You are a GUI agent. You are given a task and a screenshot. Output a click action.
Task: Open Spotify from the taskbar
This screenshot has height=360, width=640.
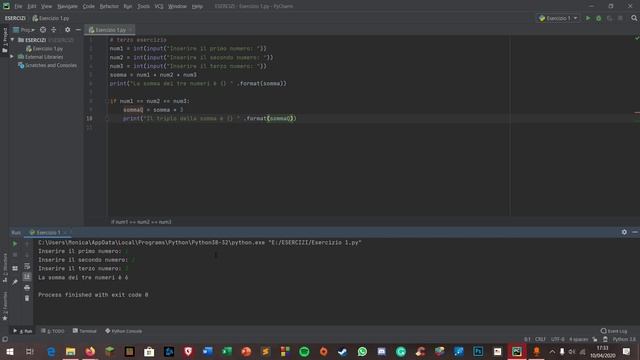304,351
